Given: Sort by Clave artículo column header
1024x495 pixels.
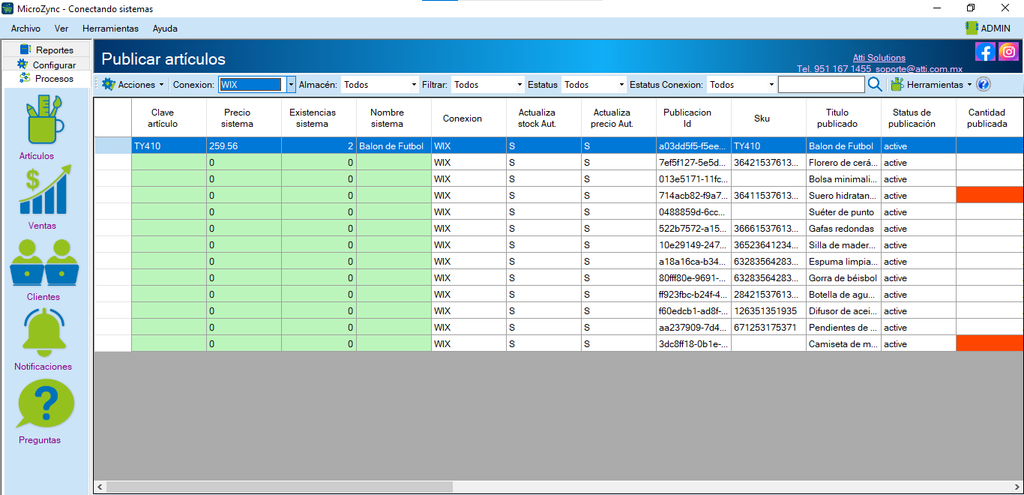Looking at the screenshot, I should (168, 118).
